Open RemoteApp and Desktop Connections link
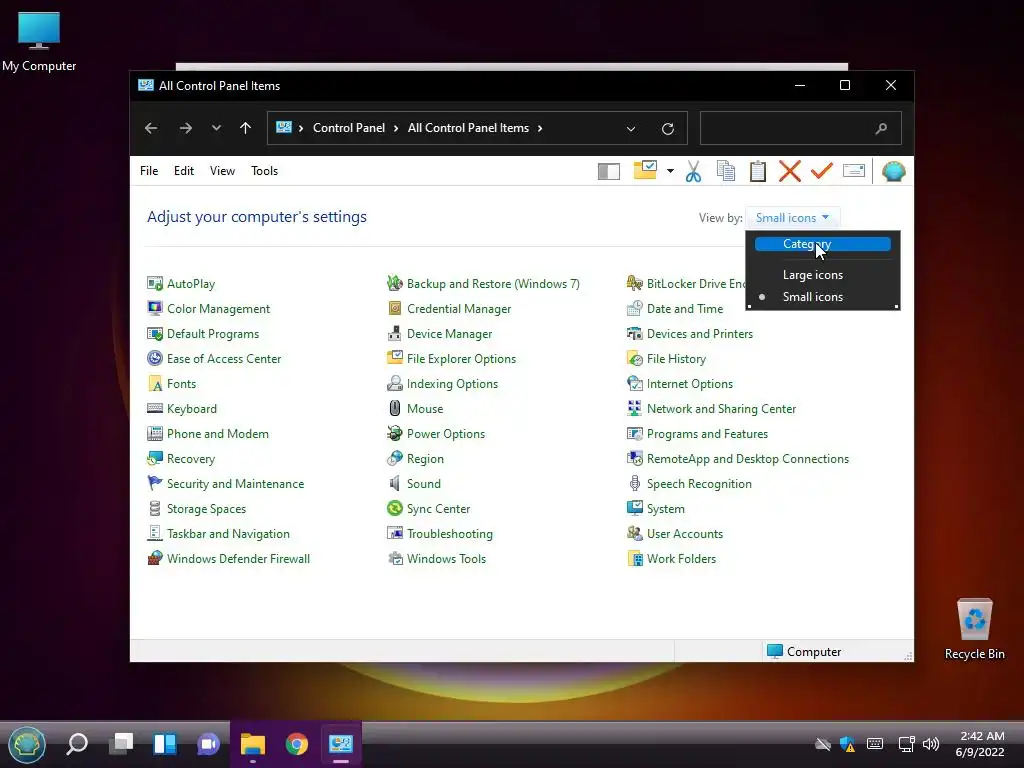Screen dimensions: 1024x768 coord(748,458)
